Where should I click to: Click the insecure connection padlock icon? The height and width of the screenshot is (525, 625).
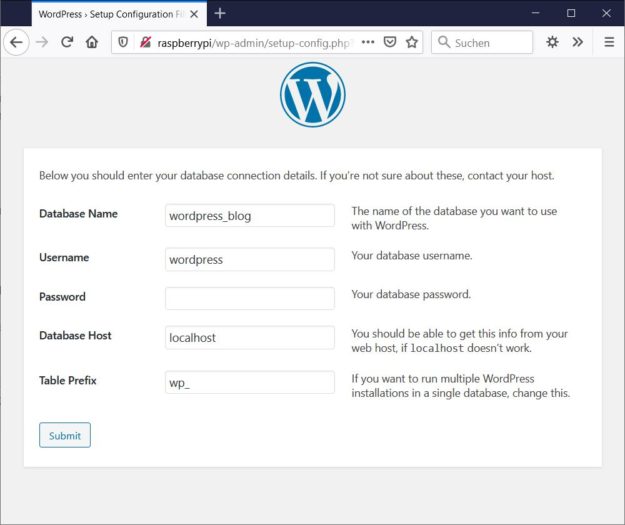pos(145,42)
